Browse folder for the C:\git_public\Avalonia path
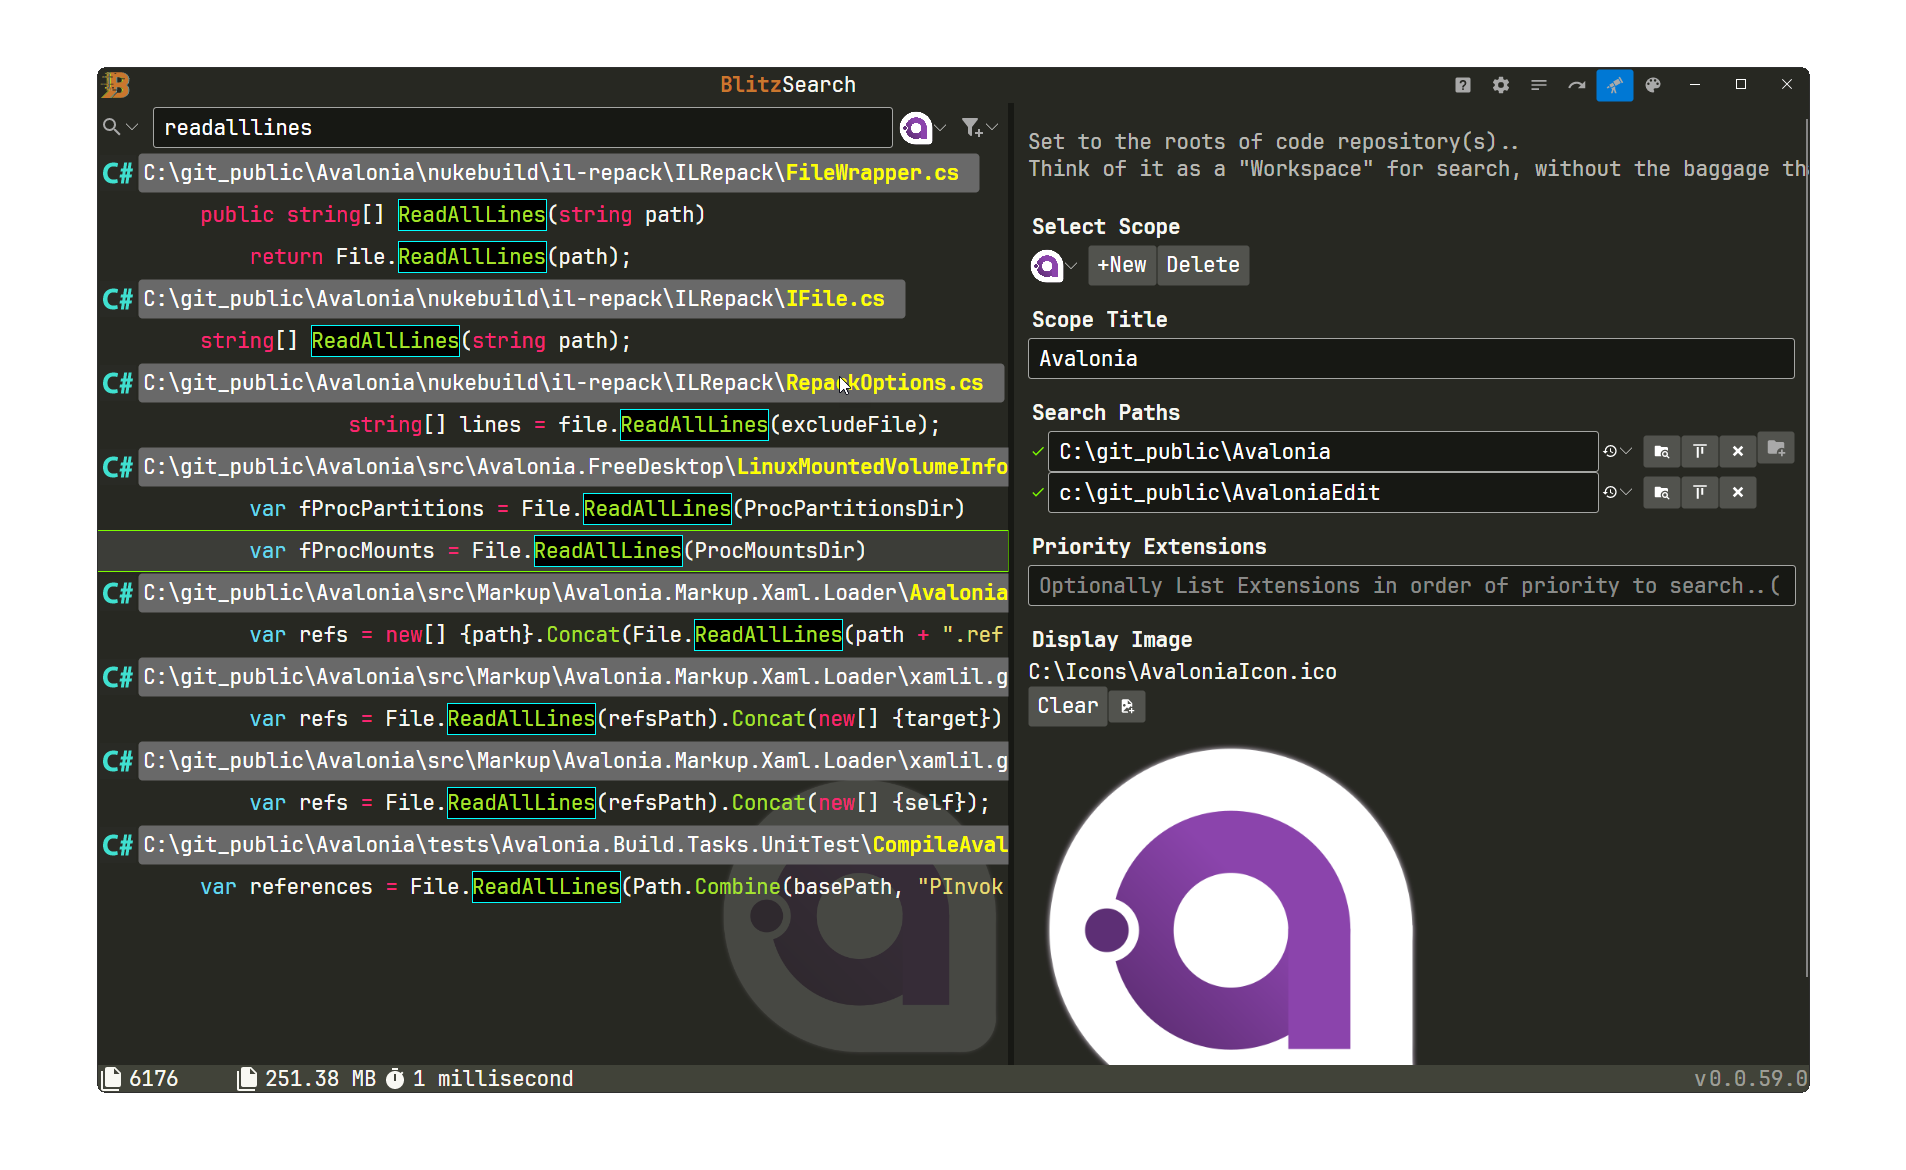The height and width of the screenshot is (1170, 1906). pyautogui.click(x=1662, y=452)
